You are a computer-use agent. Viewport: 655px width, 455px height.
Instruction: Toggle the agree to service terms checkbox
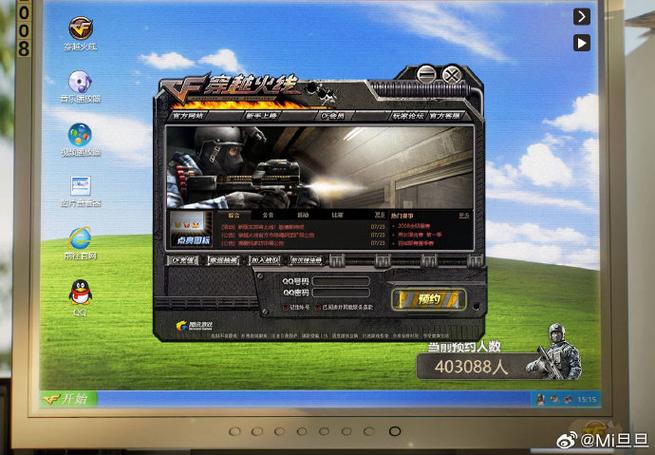pyautogui.click(x=318, y=308)
